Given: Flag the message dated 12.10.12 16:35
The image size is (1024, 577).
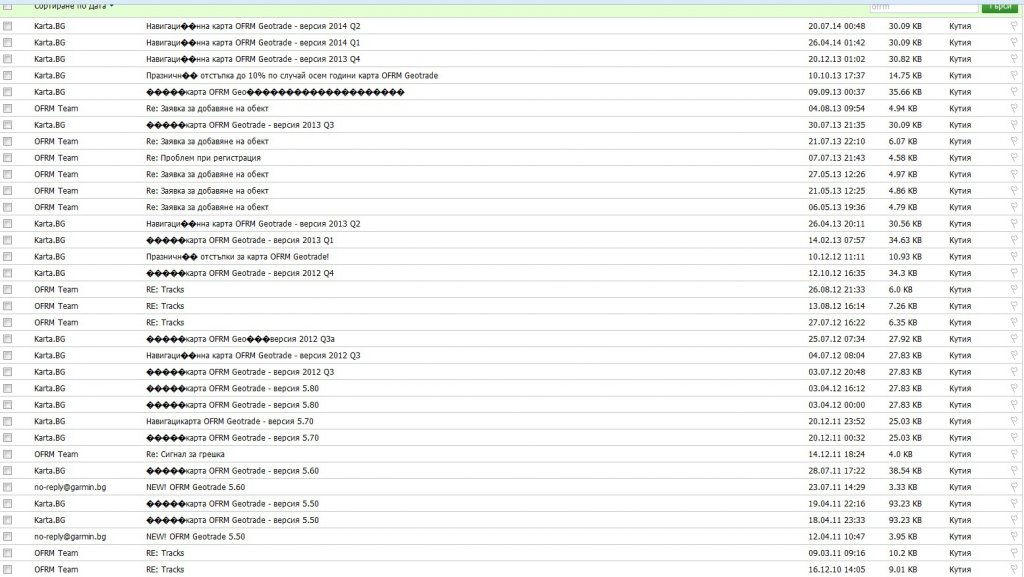Looking at the screenshot, I should coord(1014,273).
